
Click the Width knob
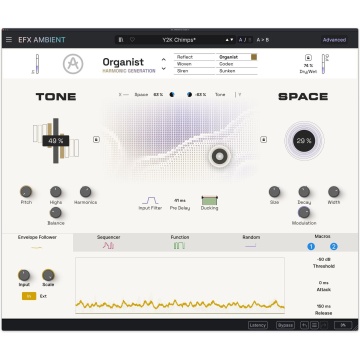click(334, 192)
